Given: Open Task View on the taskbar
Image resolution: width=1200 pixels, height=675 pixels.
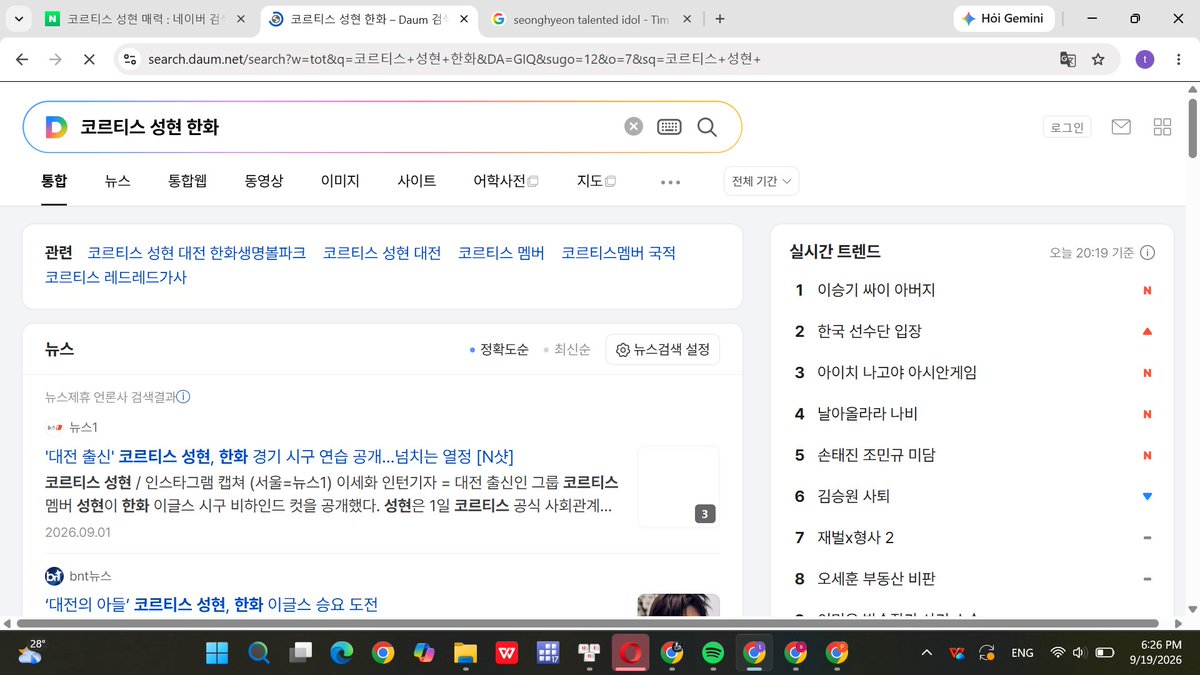Looking at the screenshot, I should pyautogui.click(x=299, y=653).
